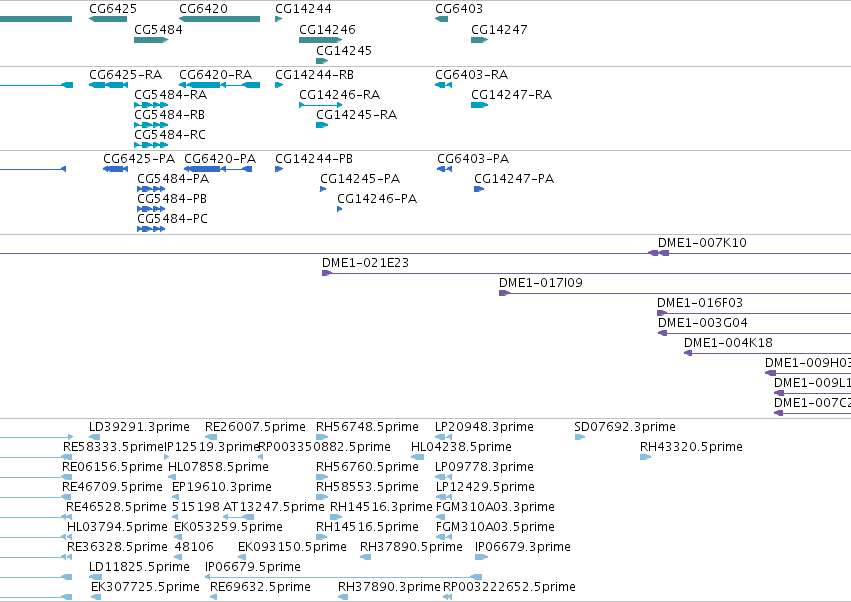Click EST RH58553.5prime
This screenshot has width=851, height=602.
367,487
